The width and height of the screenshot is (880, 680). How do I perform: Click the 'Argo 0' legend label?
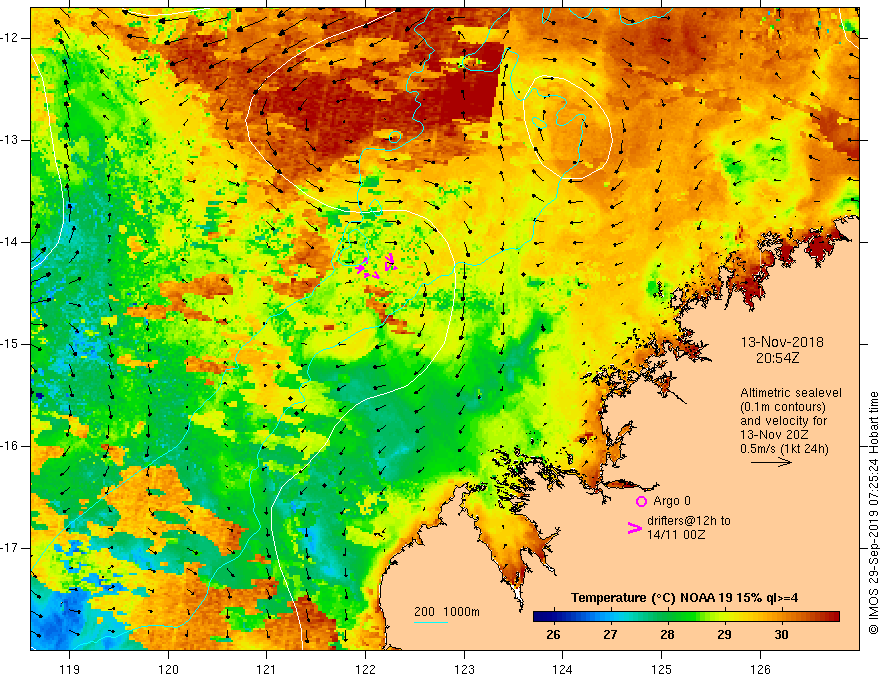[672, 501]
